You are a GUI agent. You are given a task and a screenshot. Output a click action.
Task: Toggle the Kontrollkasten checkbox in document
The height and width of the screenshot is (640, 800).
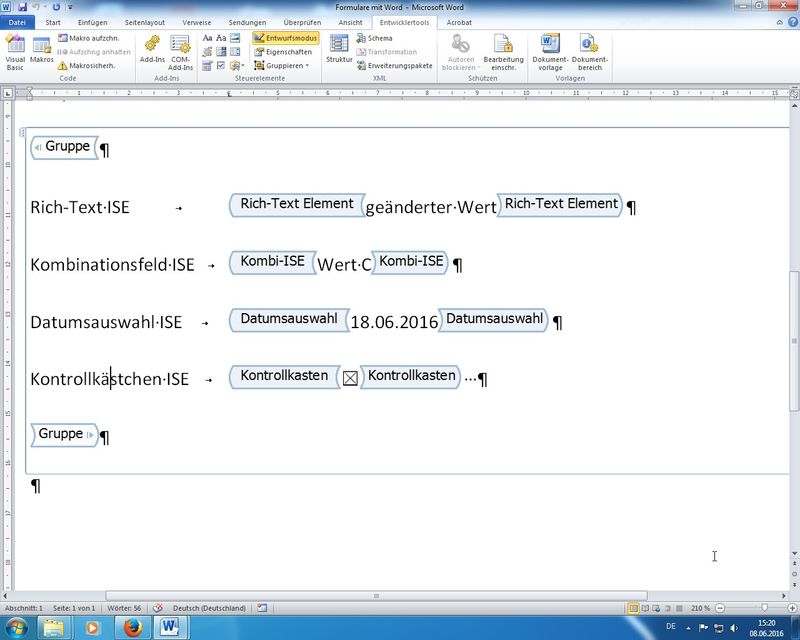350,378
